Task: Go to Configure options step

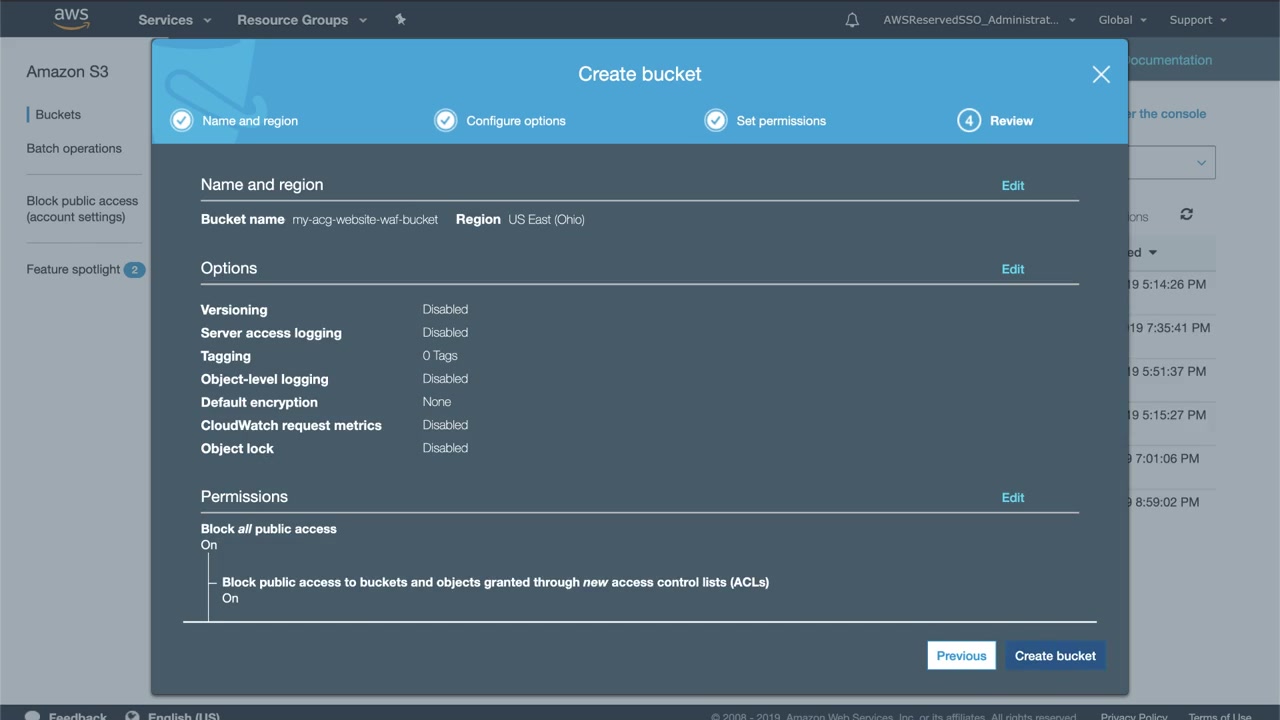Action: pos(516,121)
